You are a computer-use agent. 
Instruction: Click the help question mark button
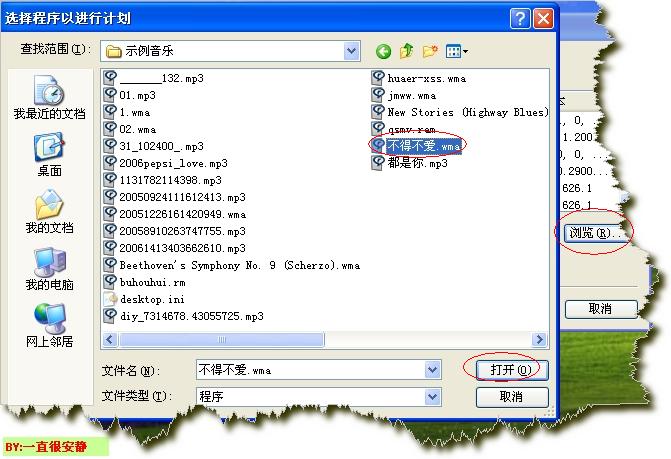click(x=519, y=18)
